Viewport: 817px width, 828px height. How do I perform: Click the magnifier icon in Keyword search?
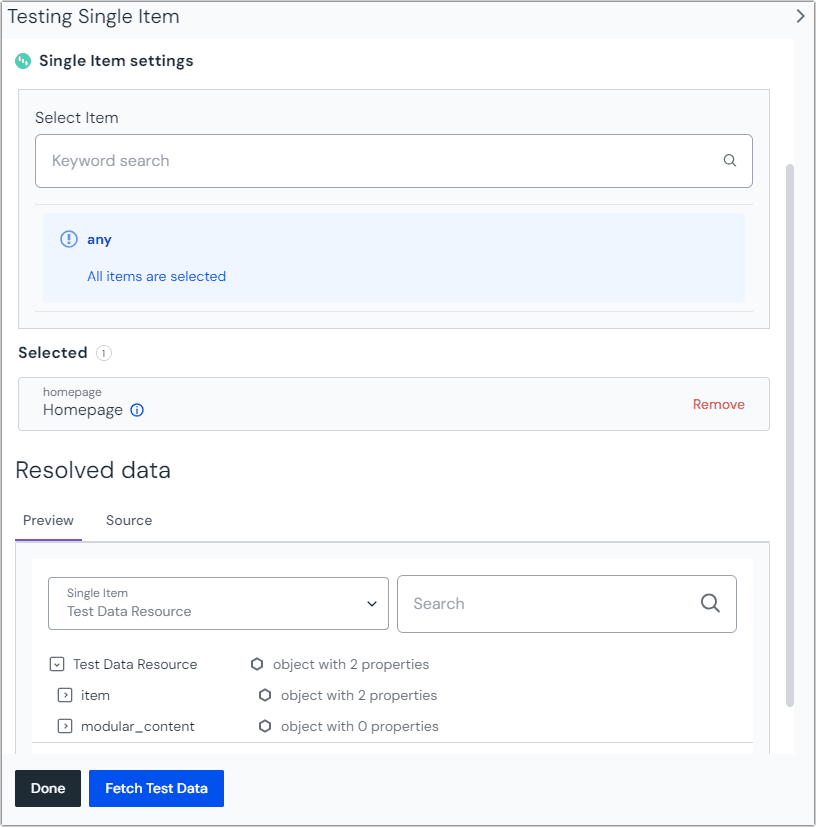730,160
